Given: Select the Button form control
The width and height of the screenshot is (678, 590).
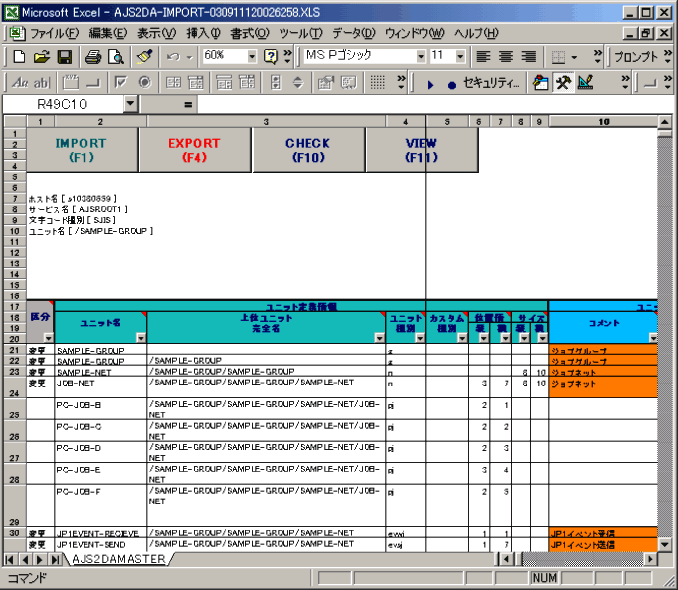Looking at the screenshot, I should pos(93,82).
